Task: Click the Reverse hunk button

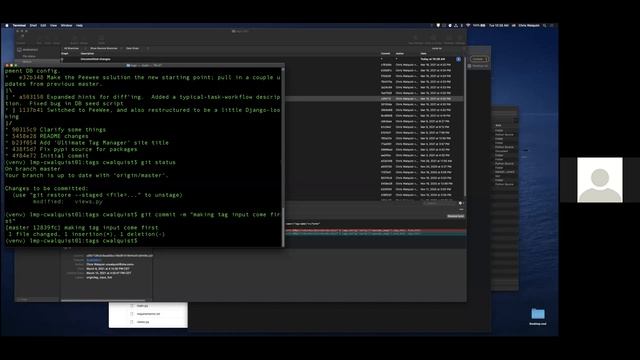Action: (456, 216)
